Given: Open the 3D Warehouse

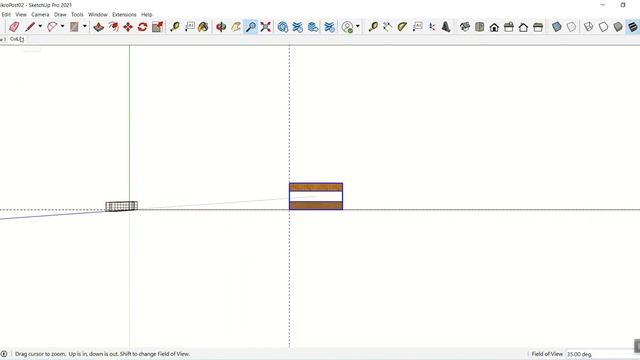Looking at the screenshot, I should coord(282,27).
